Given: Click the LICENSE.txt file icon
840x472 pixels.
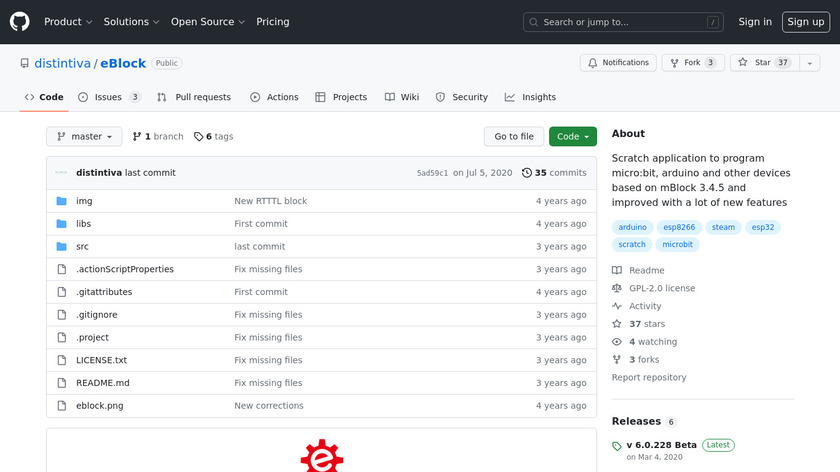Looking at the screenshot, I should 61,360.
